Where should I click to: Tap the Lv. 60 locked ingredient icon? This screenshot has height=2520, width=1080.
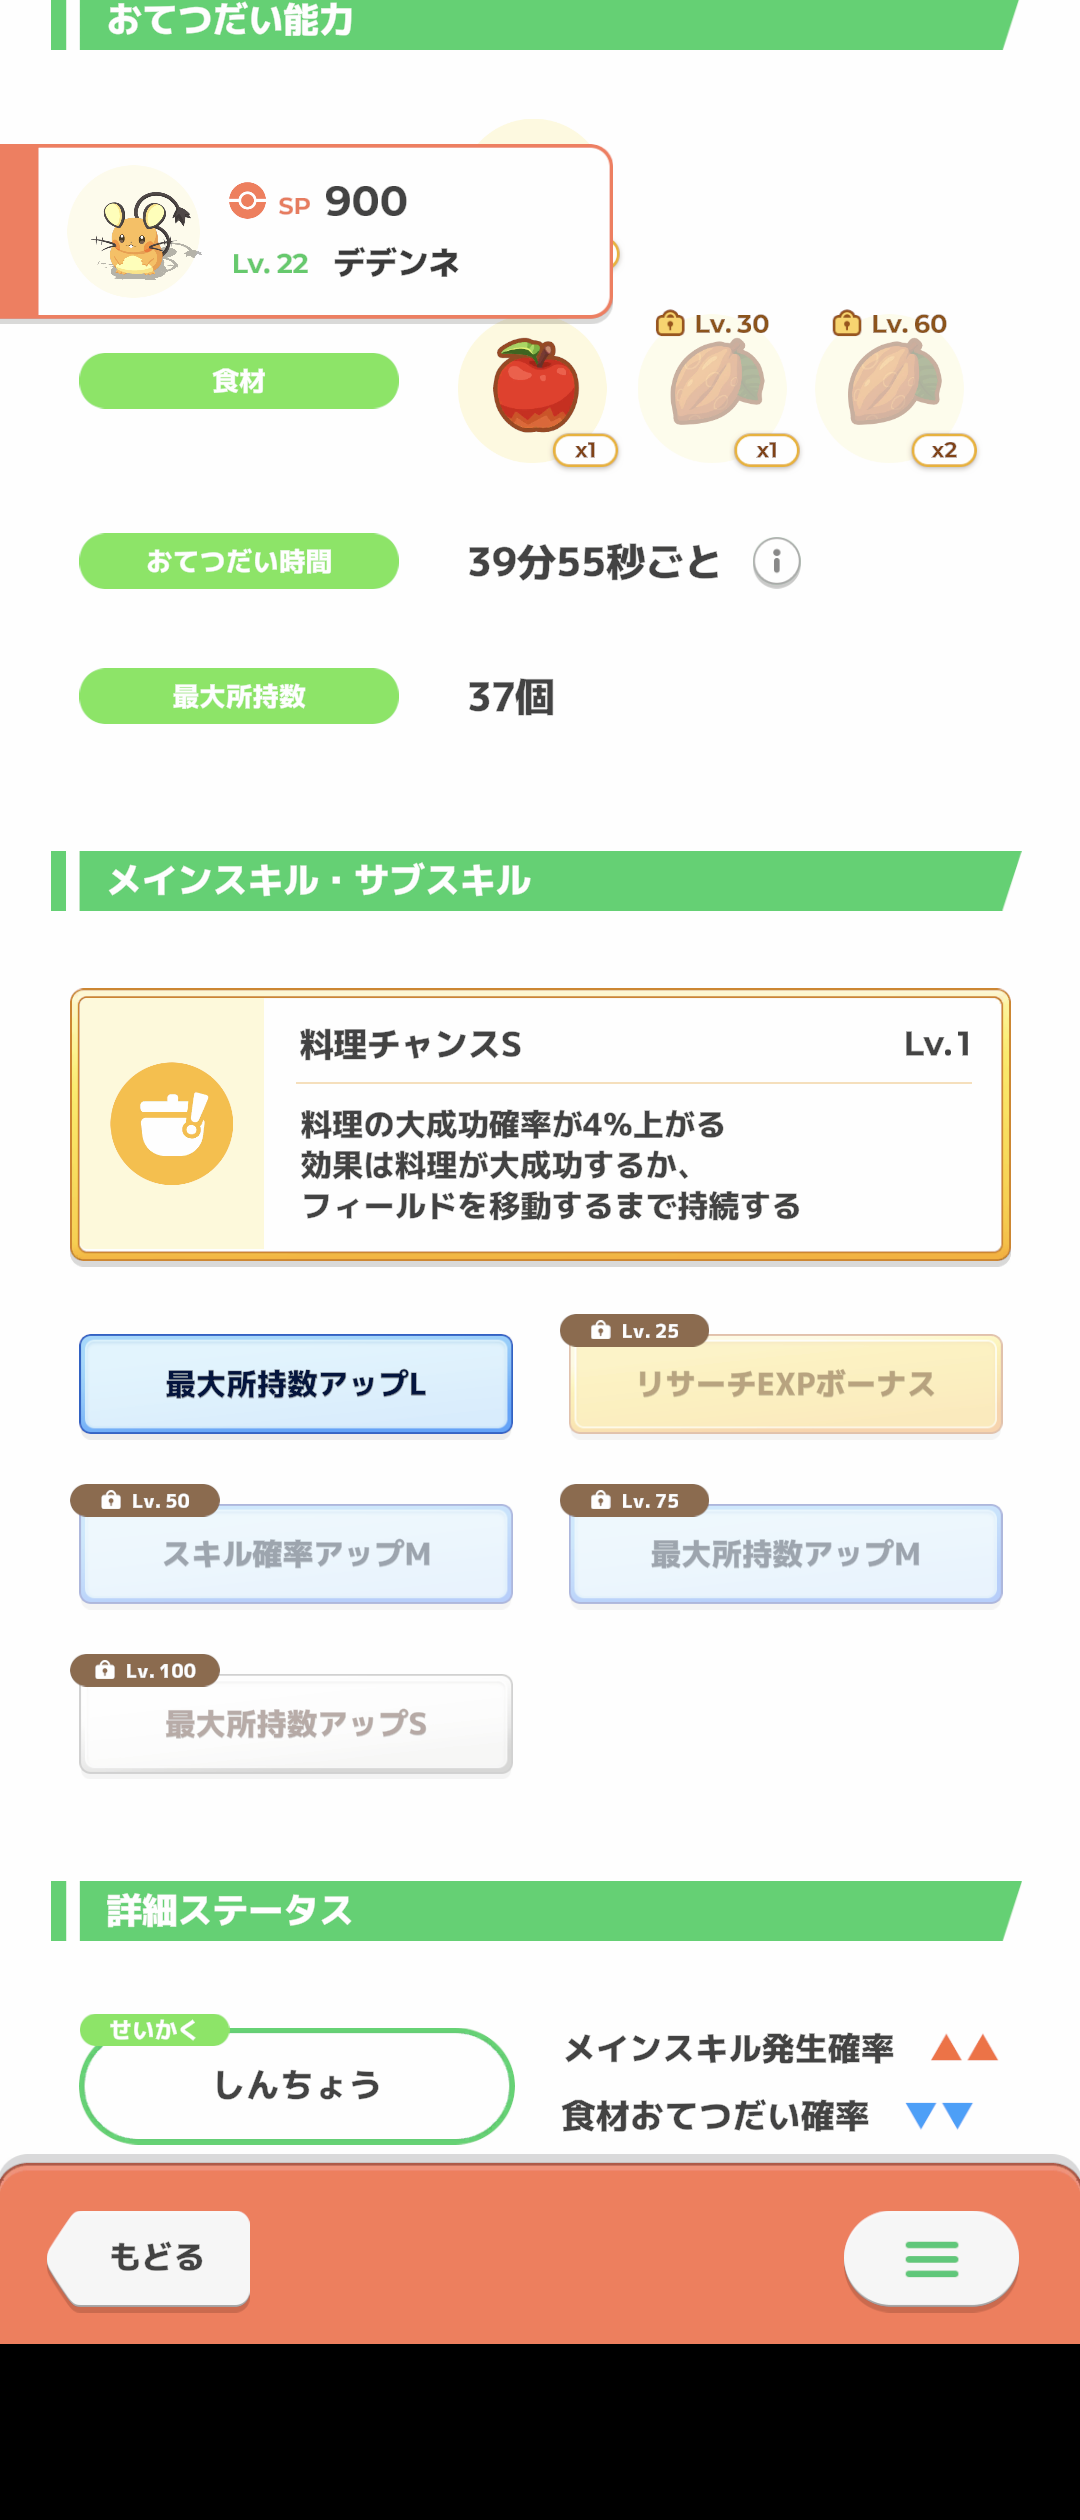[x=891, y=389]
